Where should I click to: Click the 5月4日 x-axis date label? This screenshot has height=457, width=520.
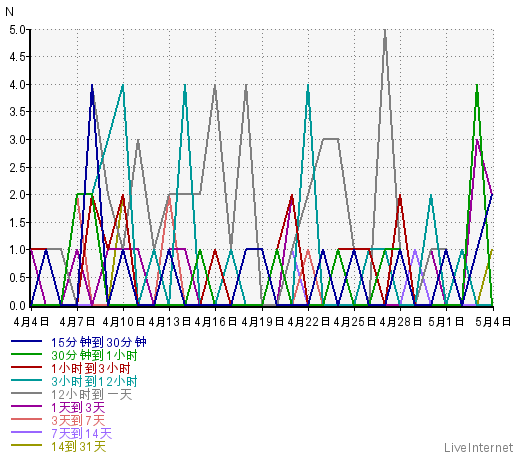pos(493,322)
